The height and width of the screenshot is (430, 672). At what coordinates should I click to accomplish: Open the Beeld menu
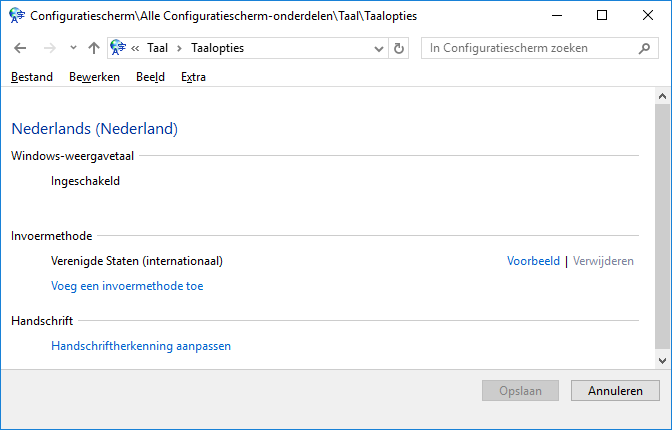click(150, 77)
